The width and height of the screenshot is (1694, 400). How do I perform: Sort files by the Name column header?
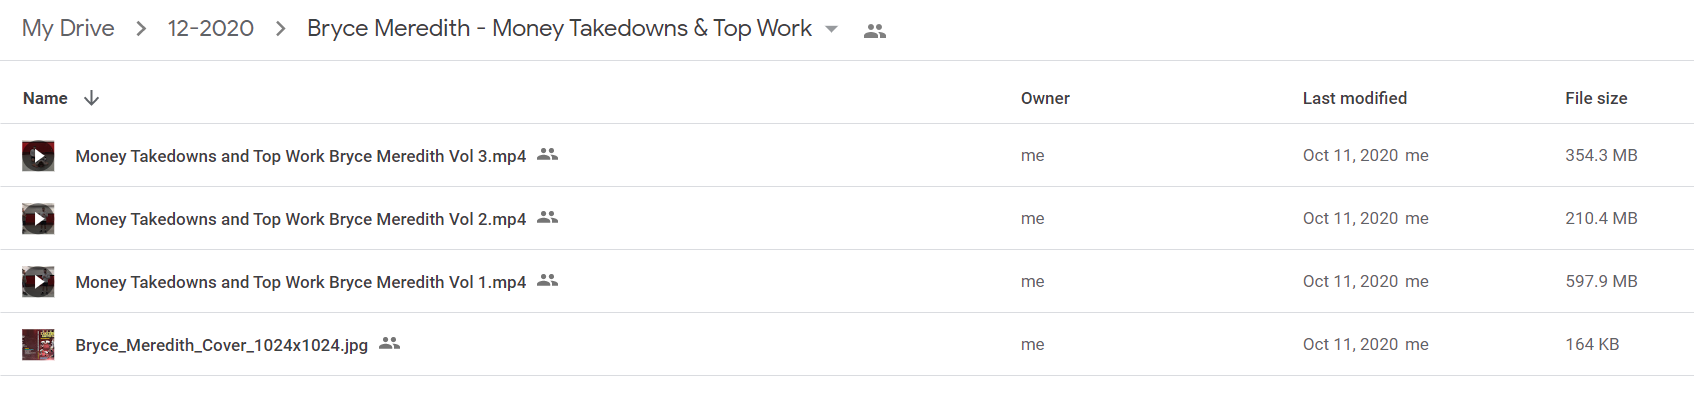pyautogui.click(x=45, y=98)
